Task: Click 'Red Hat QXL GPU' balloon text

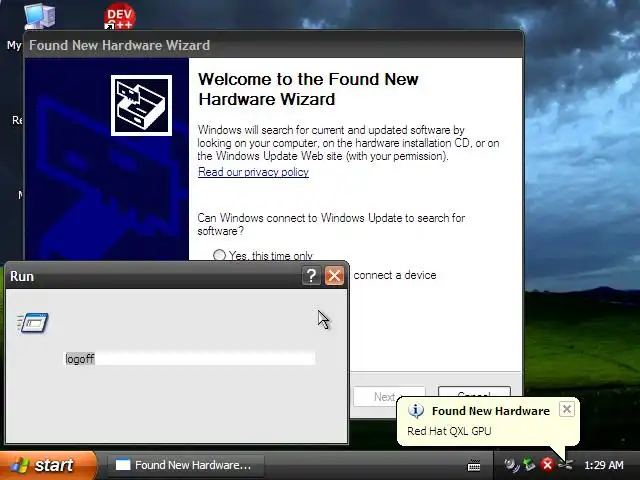Action: tap(449, 431)
